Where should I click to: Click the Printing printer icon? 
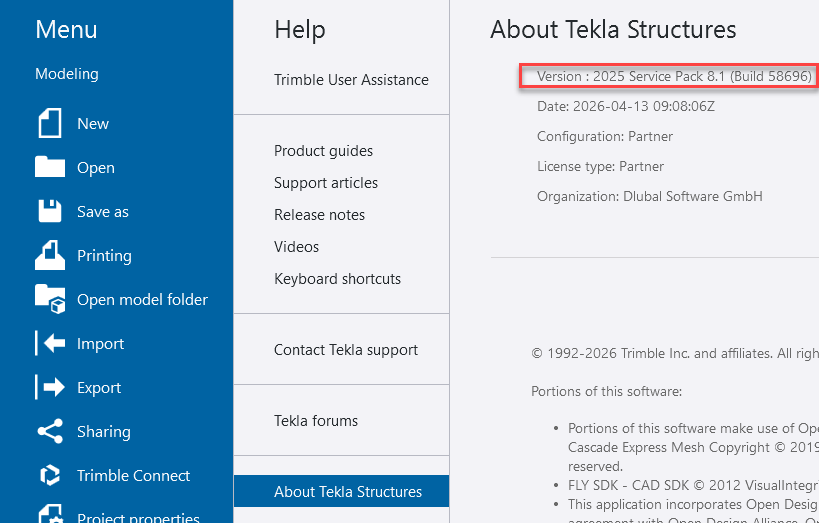tap(50, 255)
